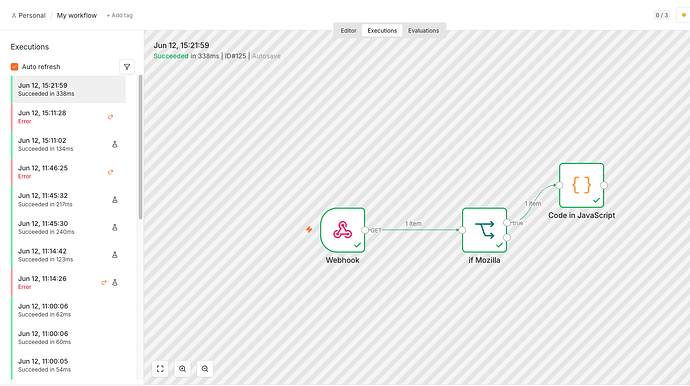Viewport: 690px width, 386px height.
Task: Click flask icon on 11:45:32 execution
Action: click(115, 200)
